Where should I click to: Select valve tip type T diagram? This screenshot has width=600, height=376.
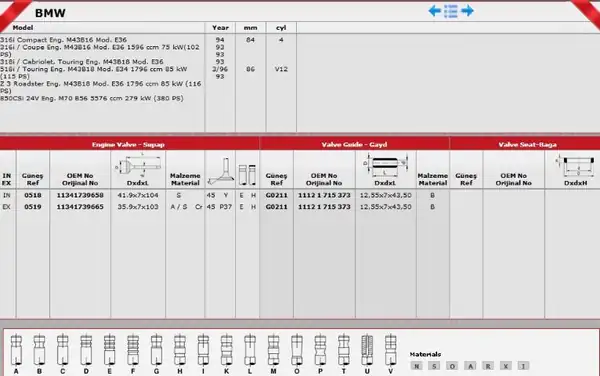[344, 350]
